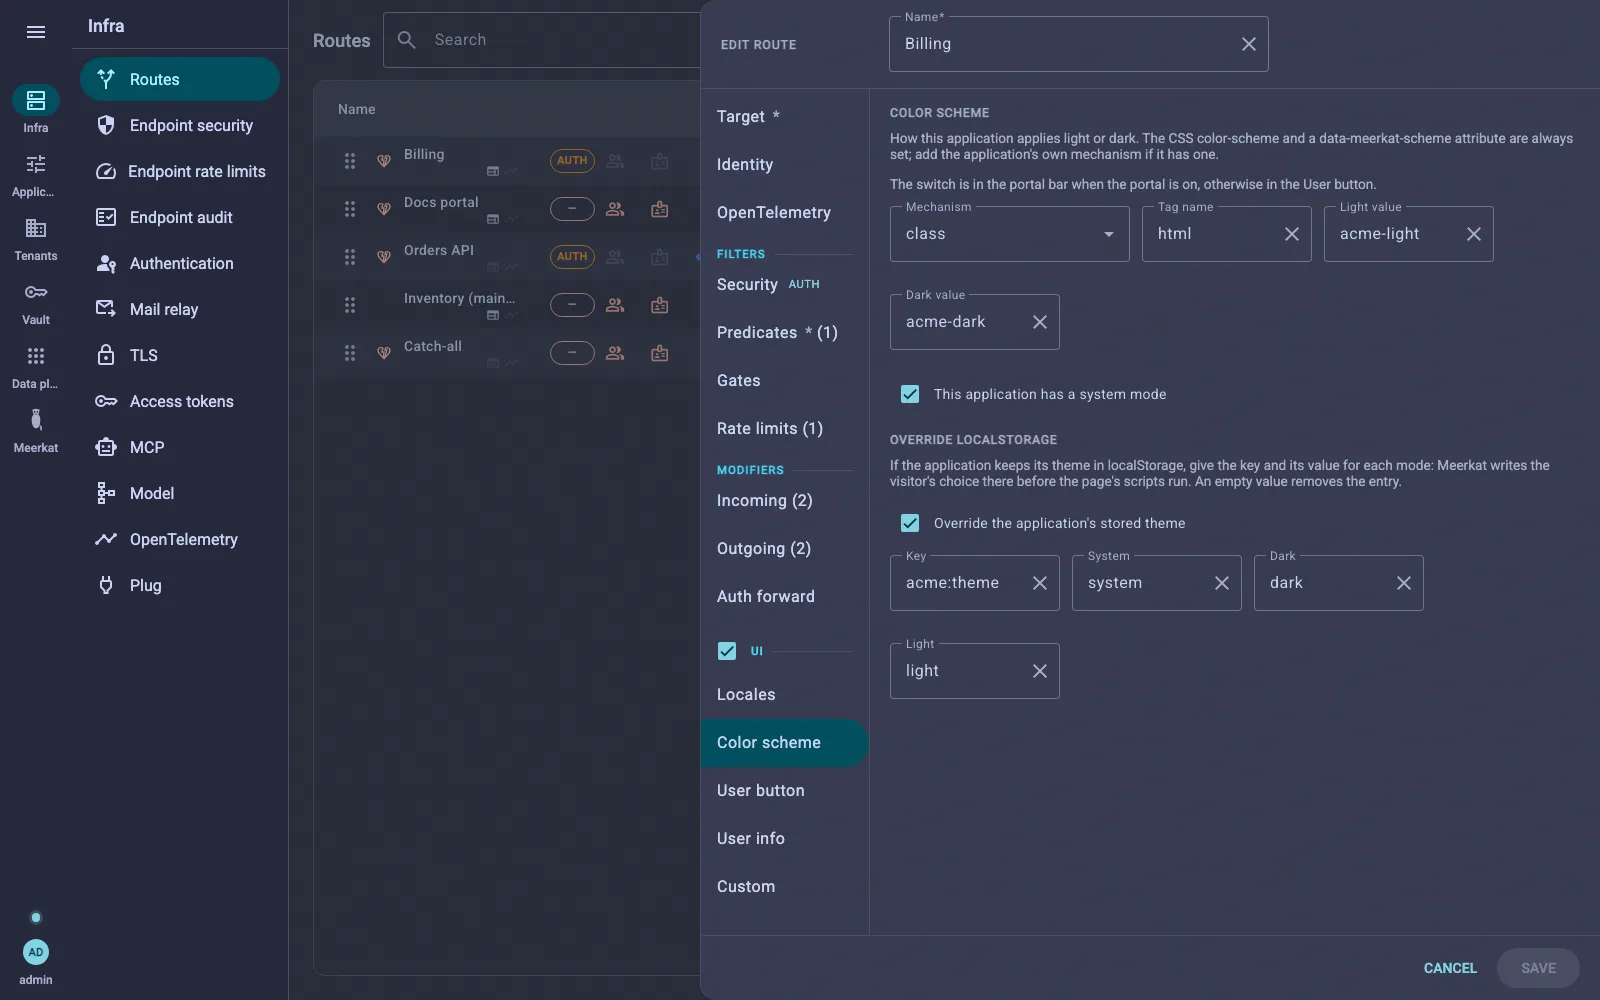1600x1000 pixels.
Task: Clear the route Name field
Action: click(x=1249, y=44)
